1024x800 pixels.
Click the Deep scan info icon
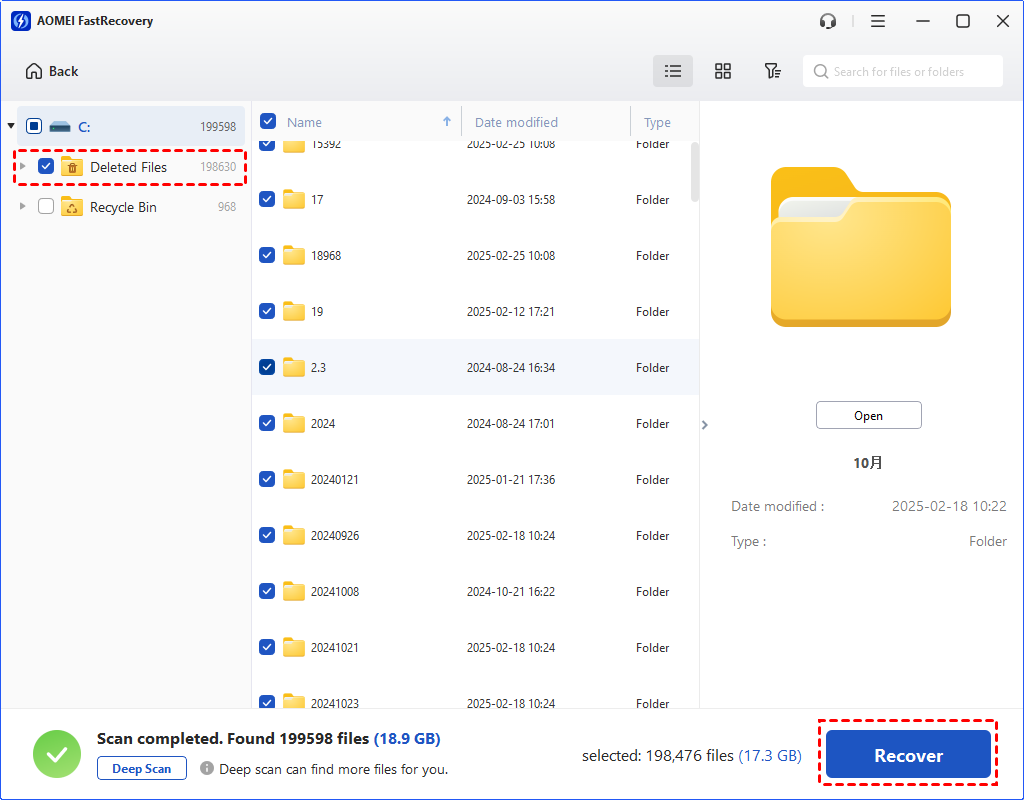coord(207,769)
